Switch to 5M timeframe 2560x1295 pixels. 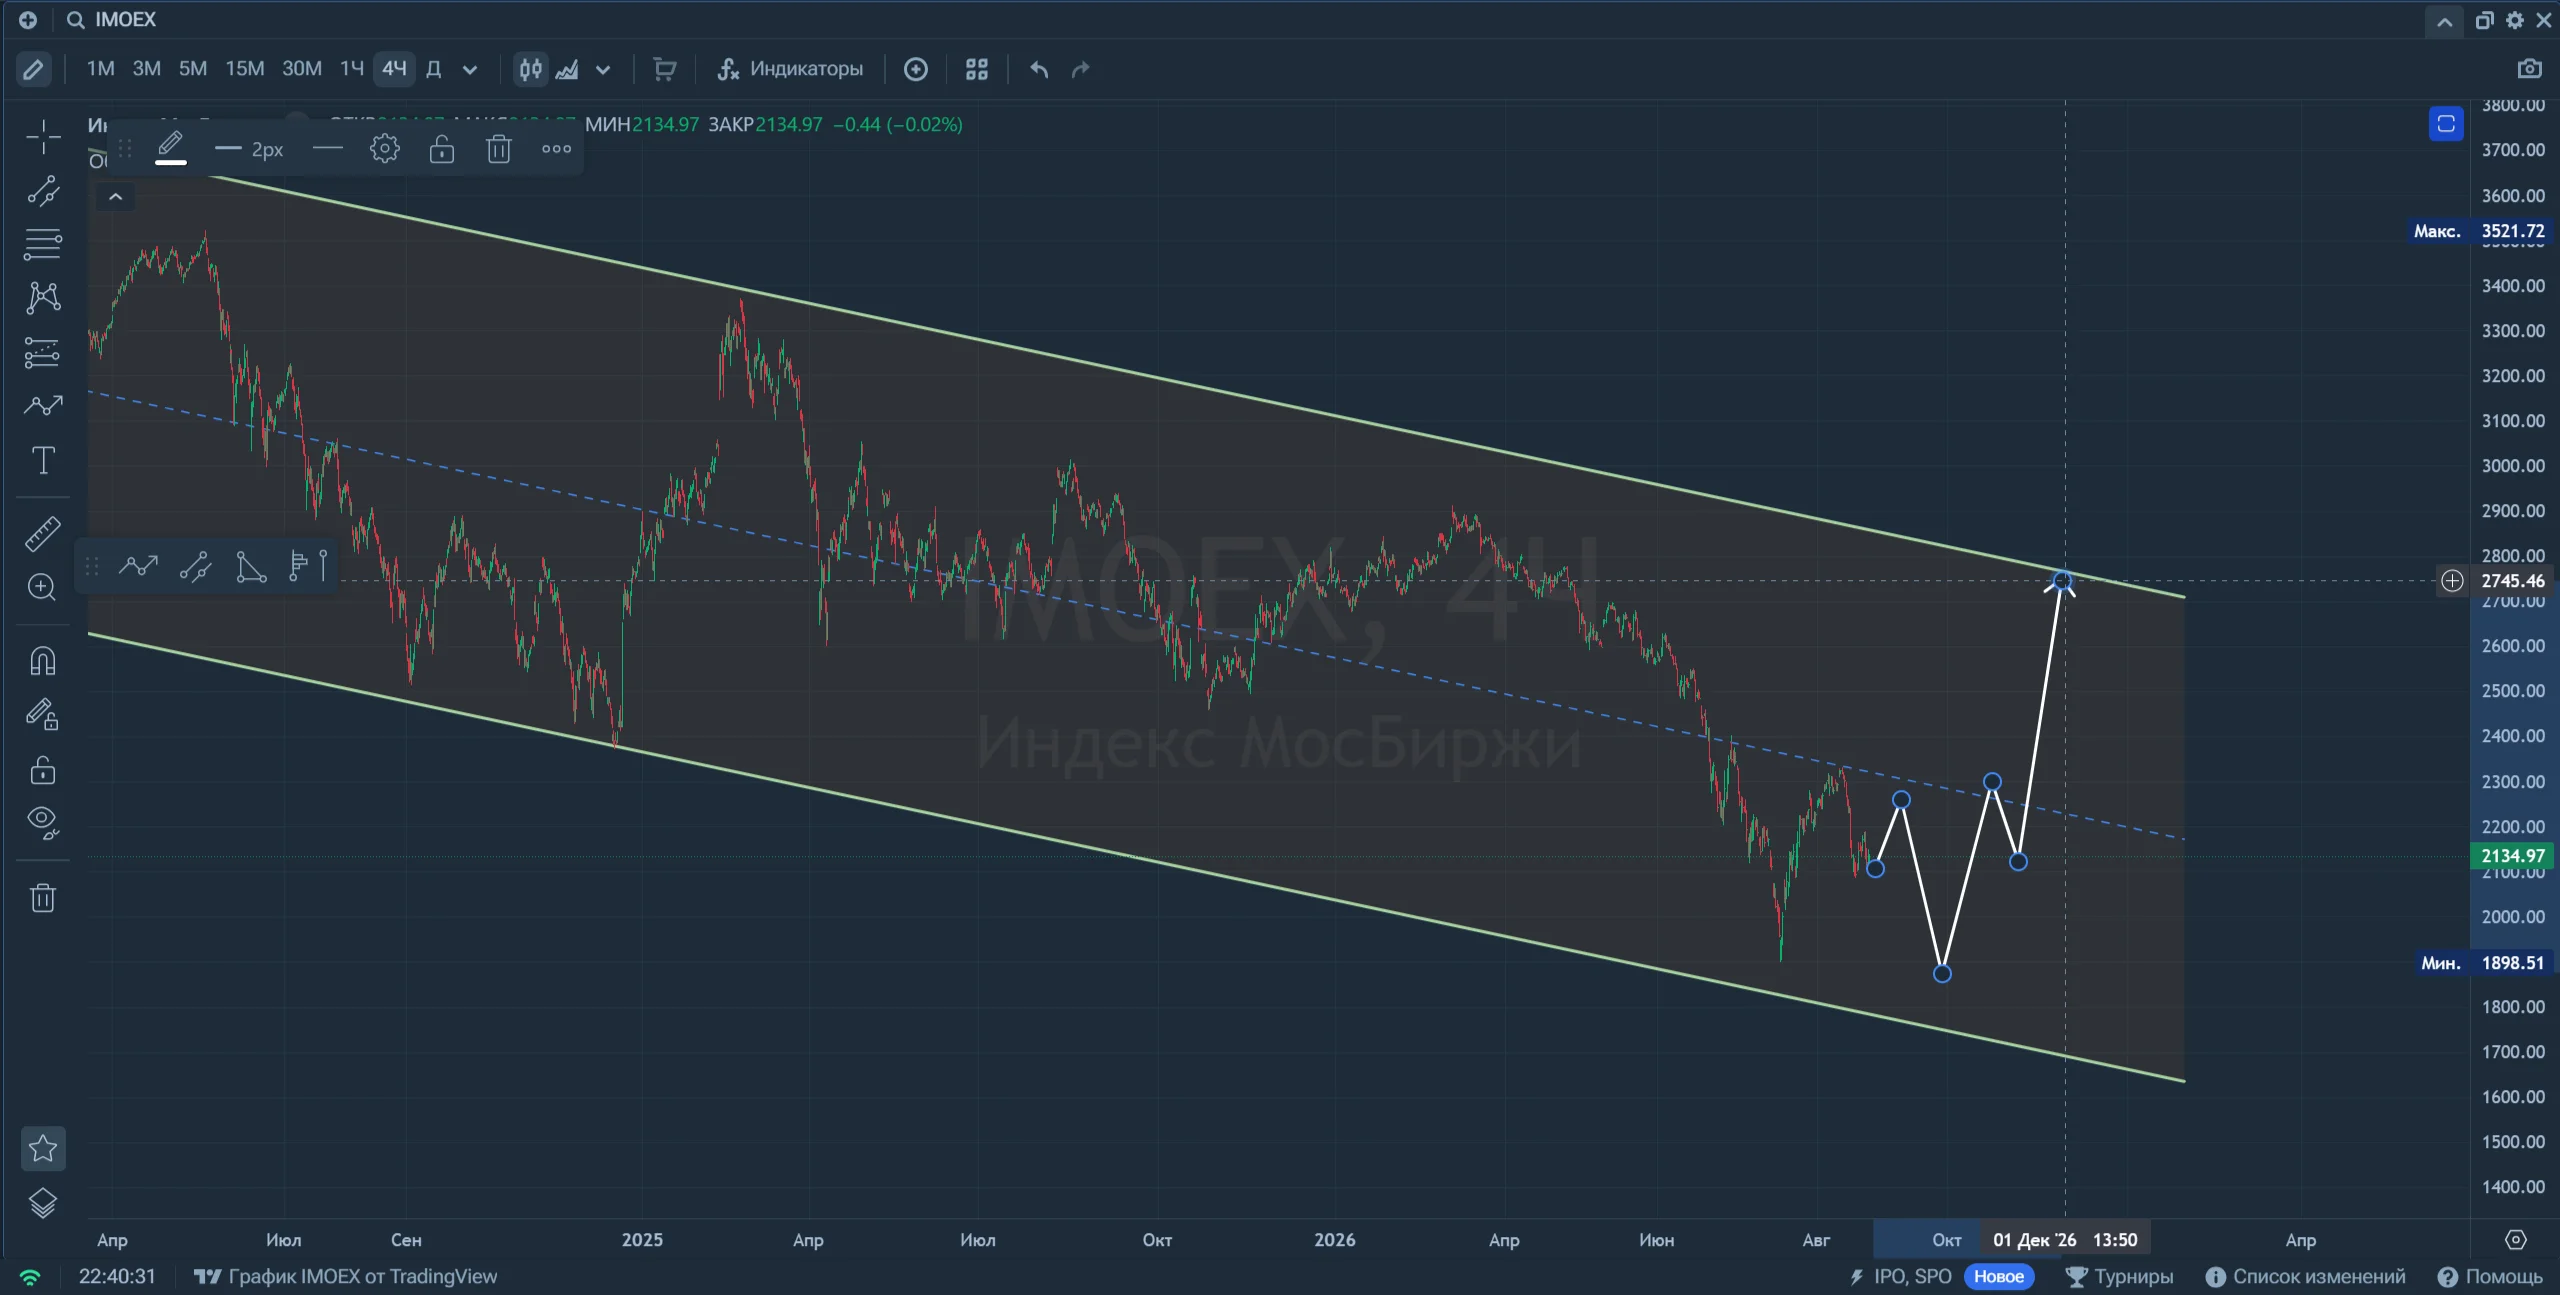pyautogui.click(x=192, y=69)
